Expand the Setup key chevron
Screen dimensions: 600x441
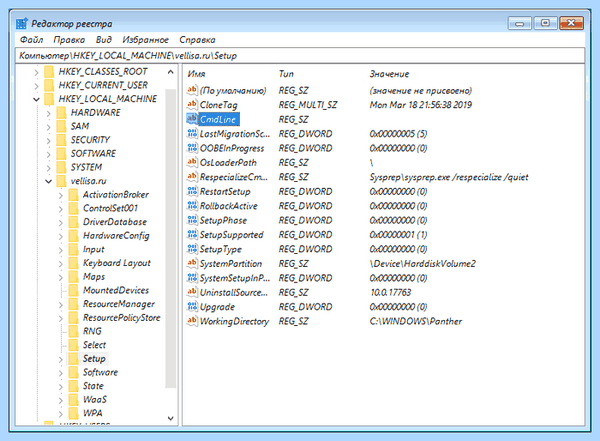pyautogui.click(x=61, y=359)
